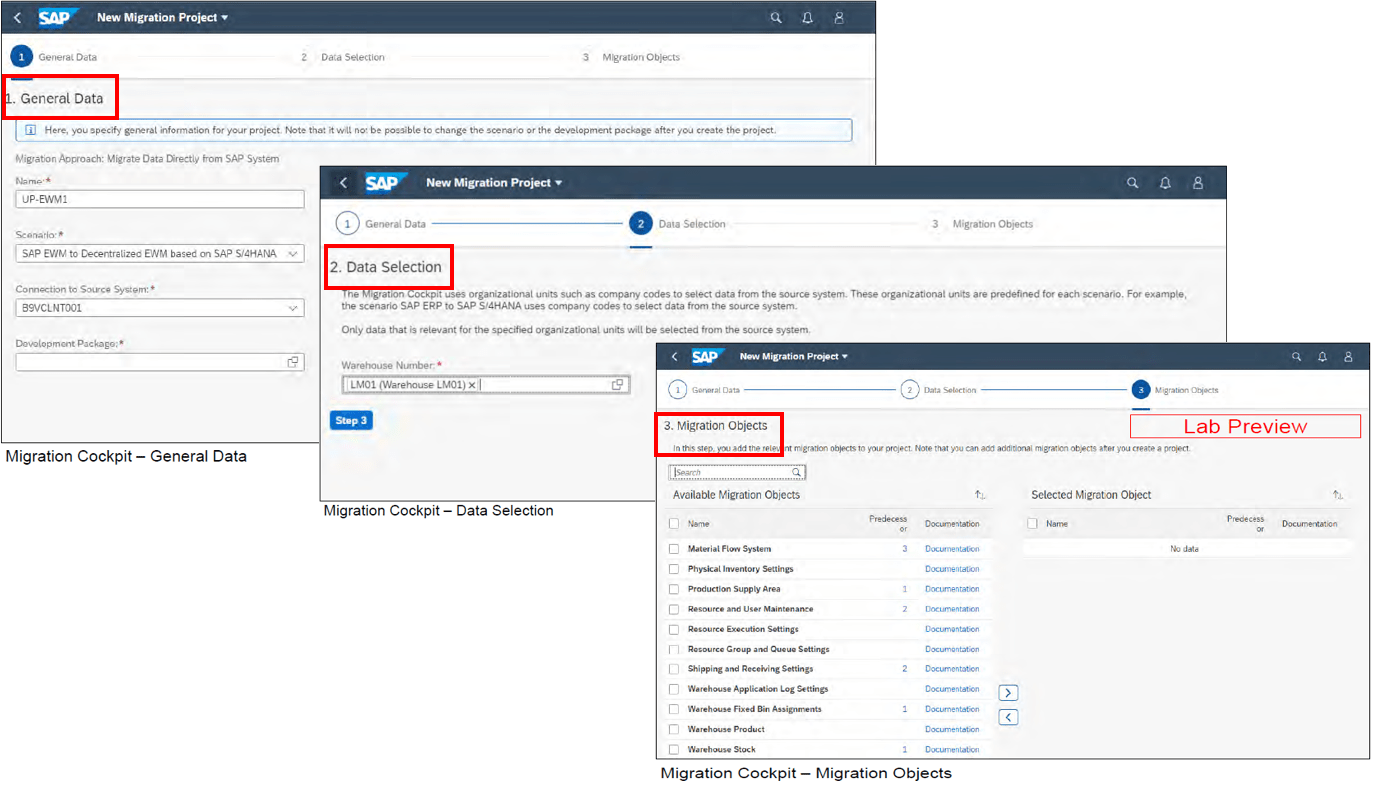Check Shipping and Receiving Settings object
This screenshot has width=1383, height=785.
[x=674, y=669]
